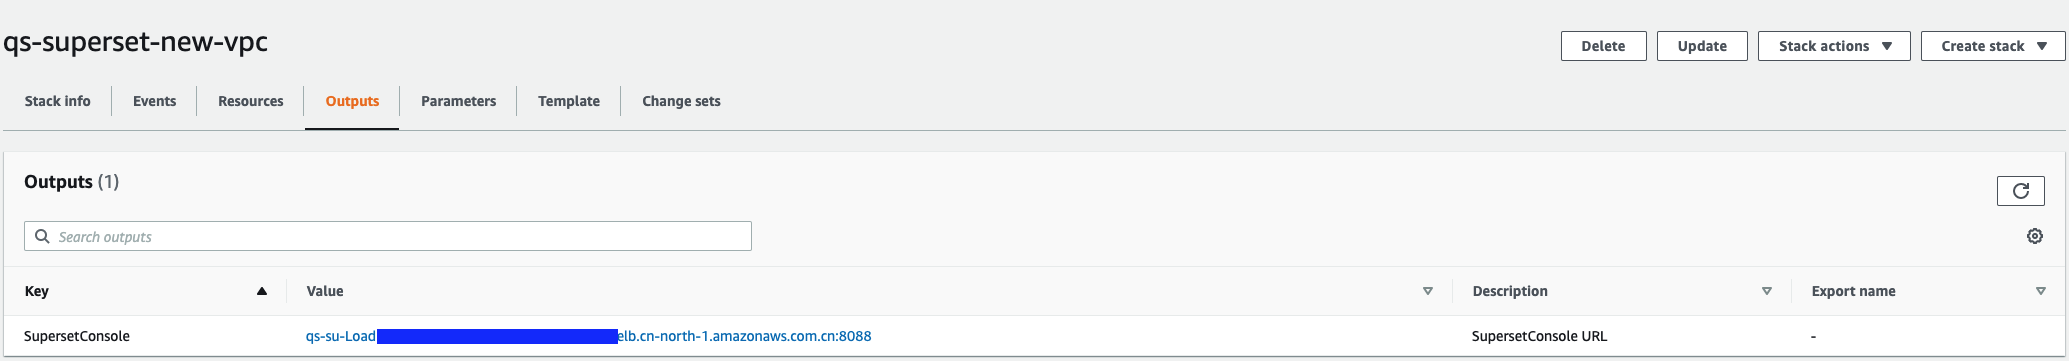This screenshot has height=361, width=2069.
Task: Expand the Stack actions dropdown
Action: [x=1834, y=46]
